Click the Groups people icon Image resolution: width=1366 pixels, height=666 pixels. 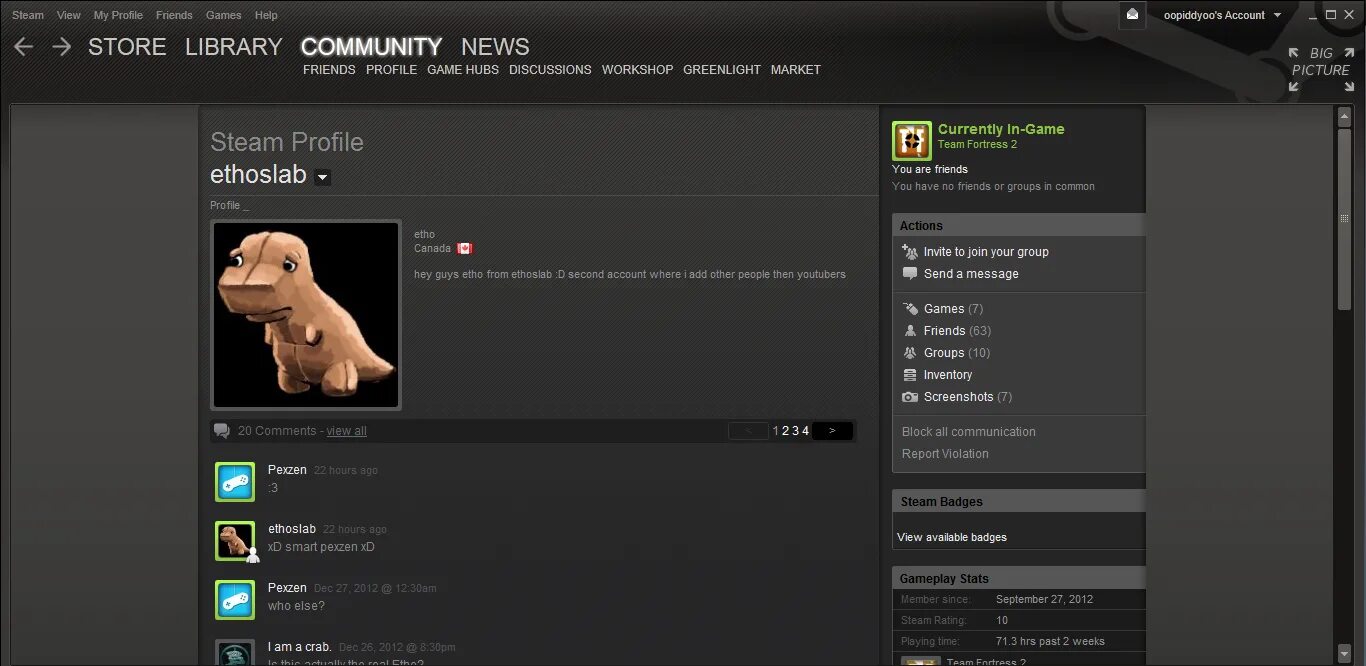(910, 353)
